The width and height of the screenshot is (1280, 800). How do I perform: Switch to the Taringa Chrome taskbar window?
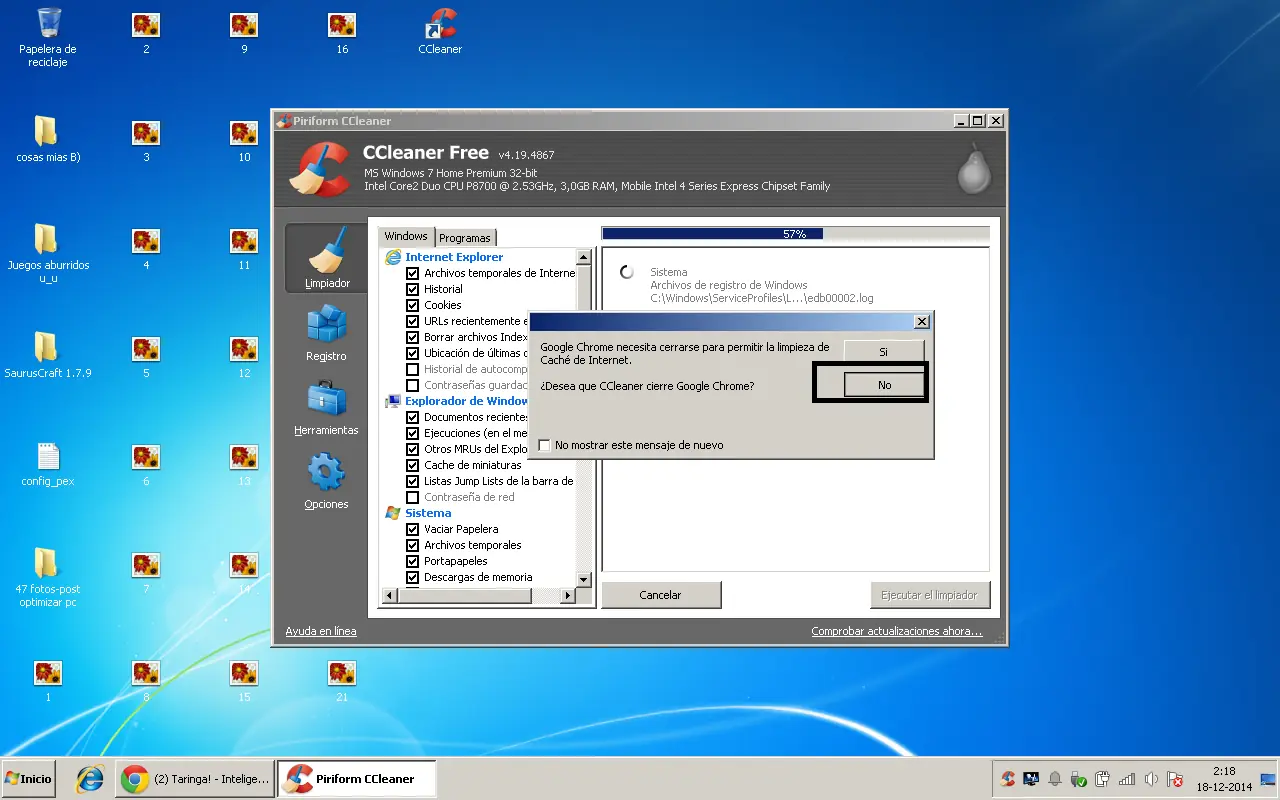click(196, 779)
